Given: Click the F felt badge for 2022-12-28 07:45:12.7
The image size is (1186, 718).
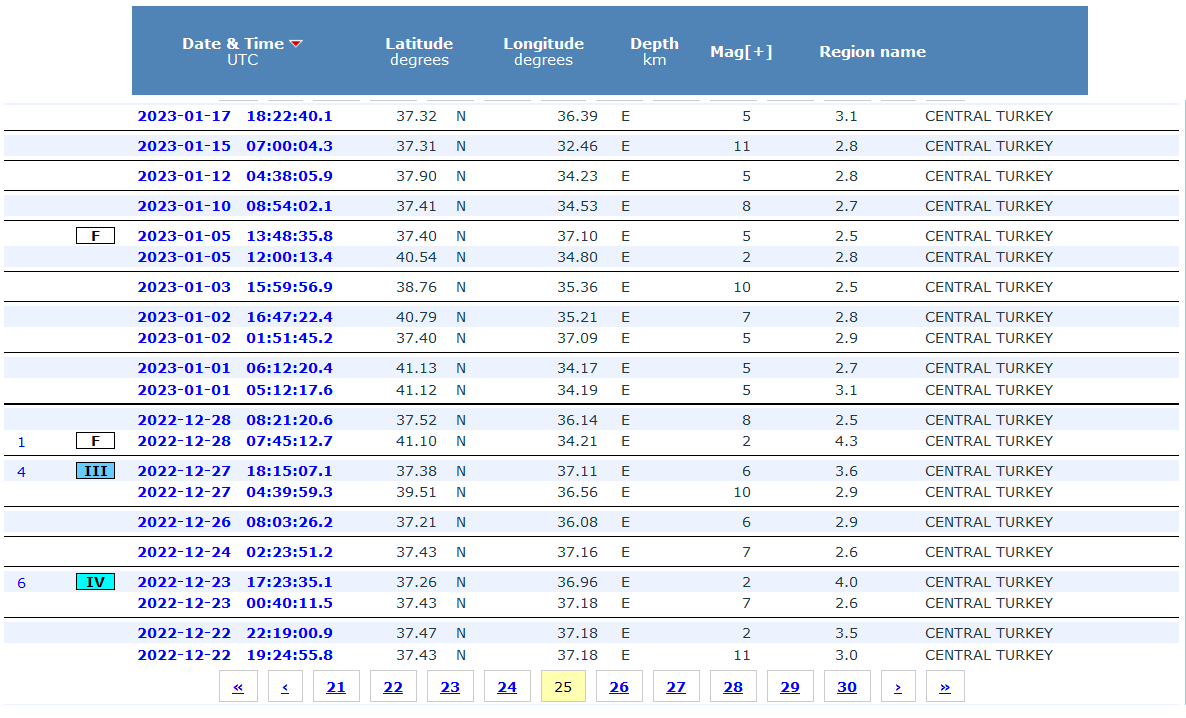Looking at the screenshot, I should pyautogui.click(x=95, y=441).
